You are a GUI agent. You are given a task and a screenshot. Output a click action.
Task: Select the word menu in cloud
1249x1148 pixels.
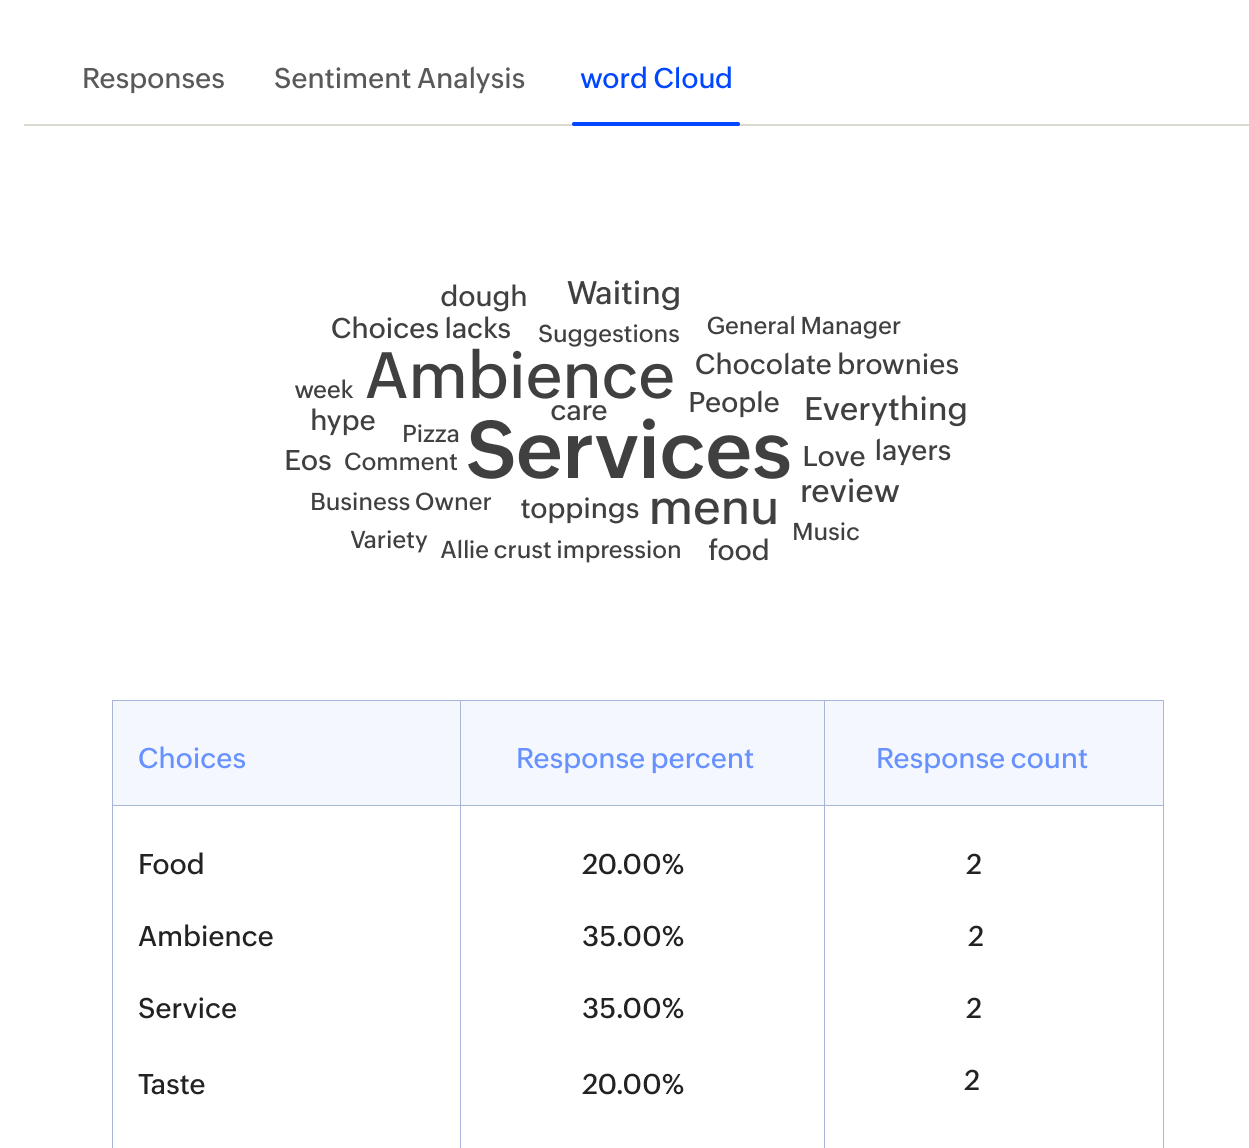pos(713,508)
